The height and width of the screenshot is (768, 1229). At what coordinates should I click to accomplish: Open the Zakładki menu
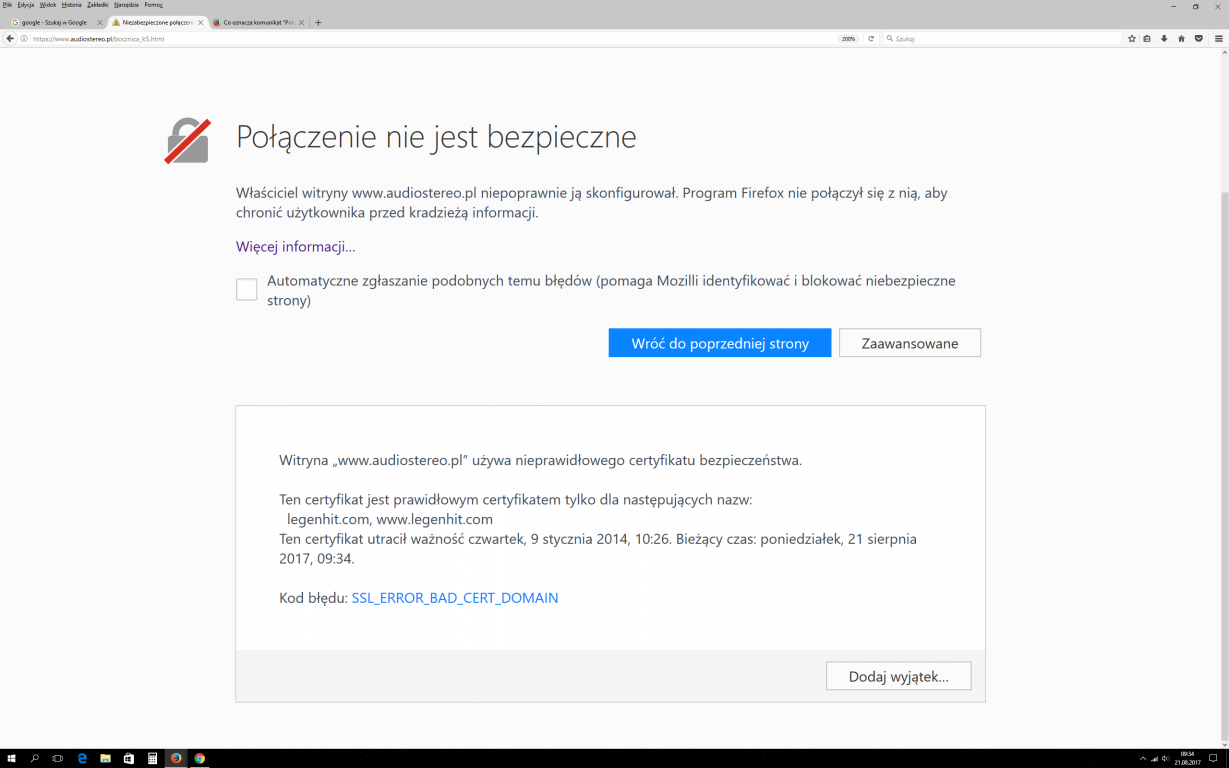coord(98,5)
